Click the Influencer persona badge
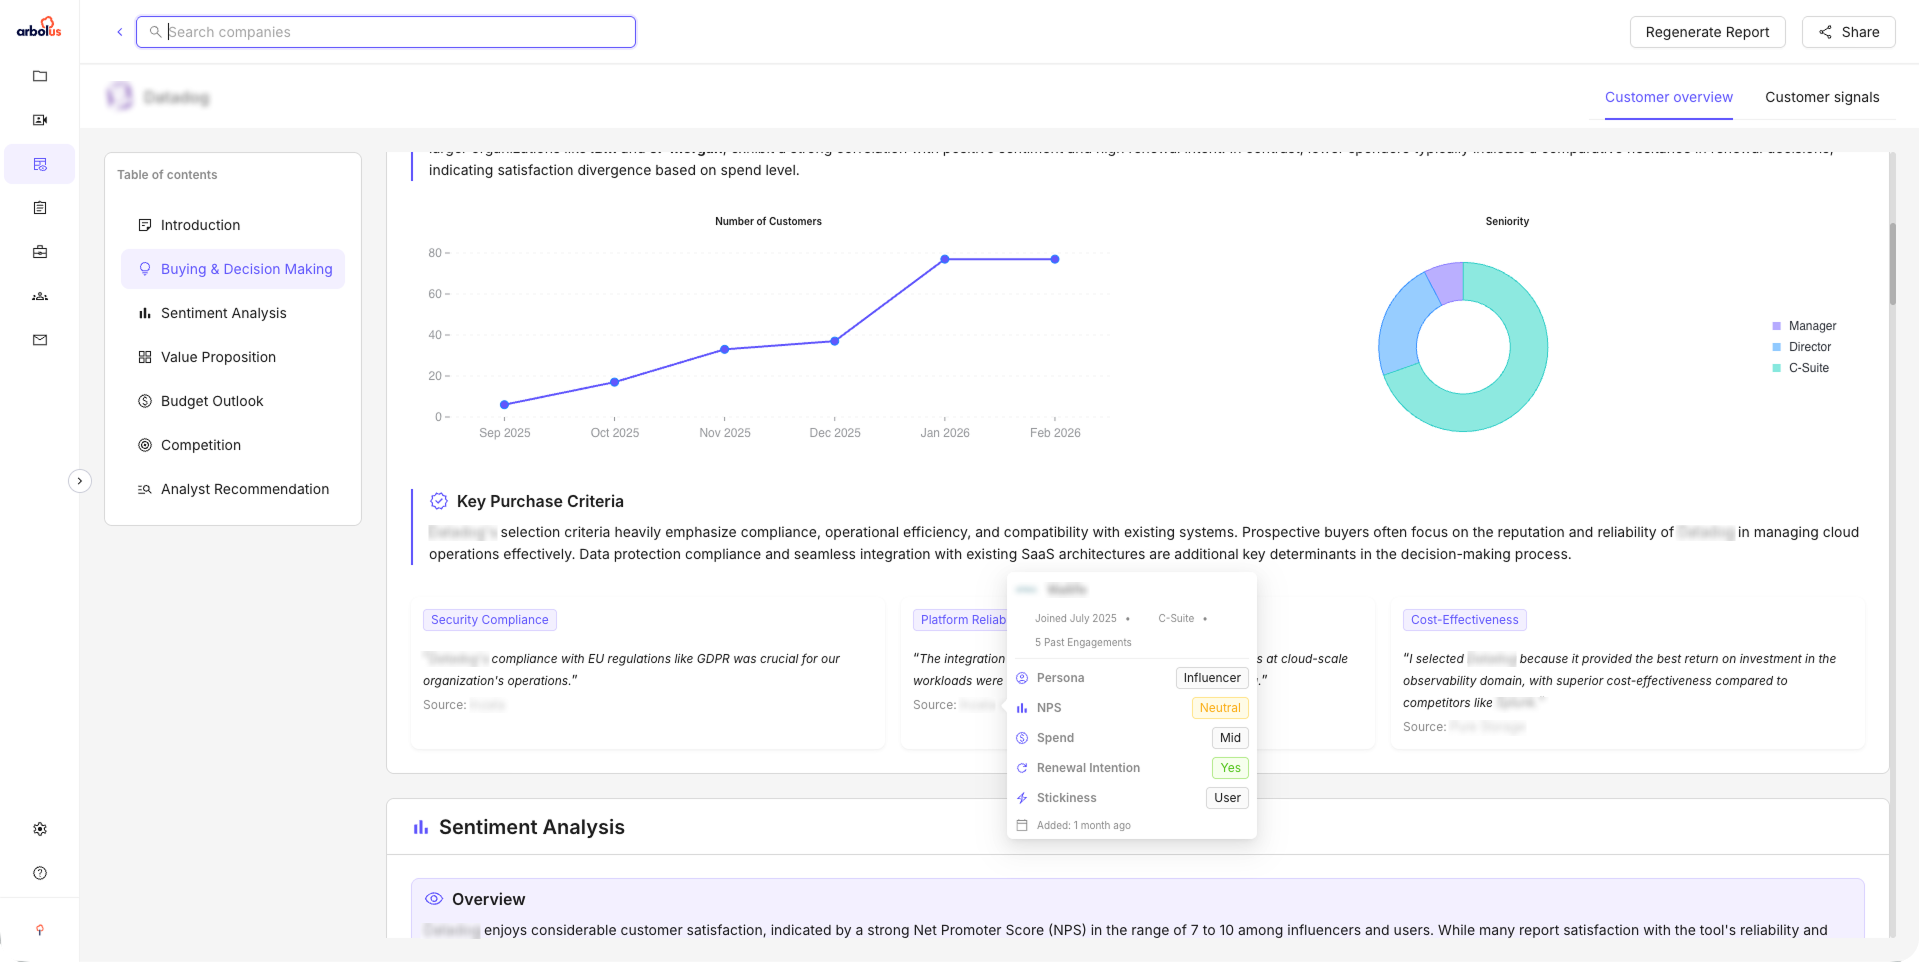The width and height of the screenshot is (1919, 962). coord(1212,678)
